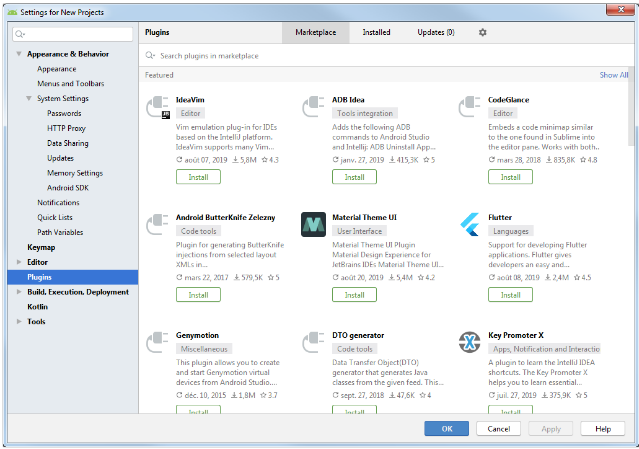
Task: Expand the Build, Execution, Deployment section
Action: [19, 292]
